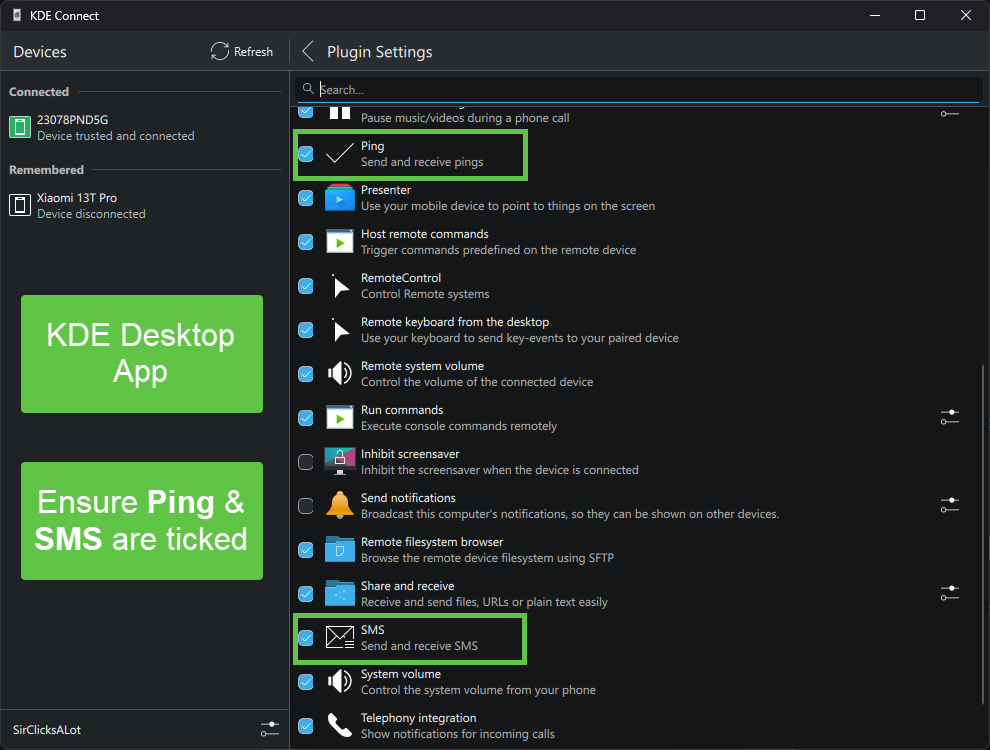Click the Remote system volume speaker icon
This screenshot has height=750, width=990.
click(x=339, y=373)
